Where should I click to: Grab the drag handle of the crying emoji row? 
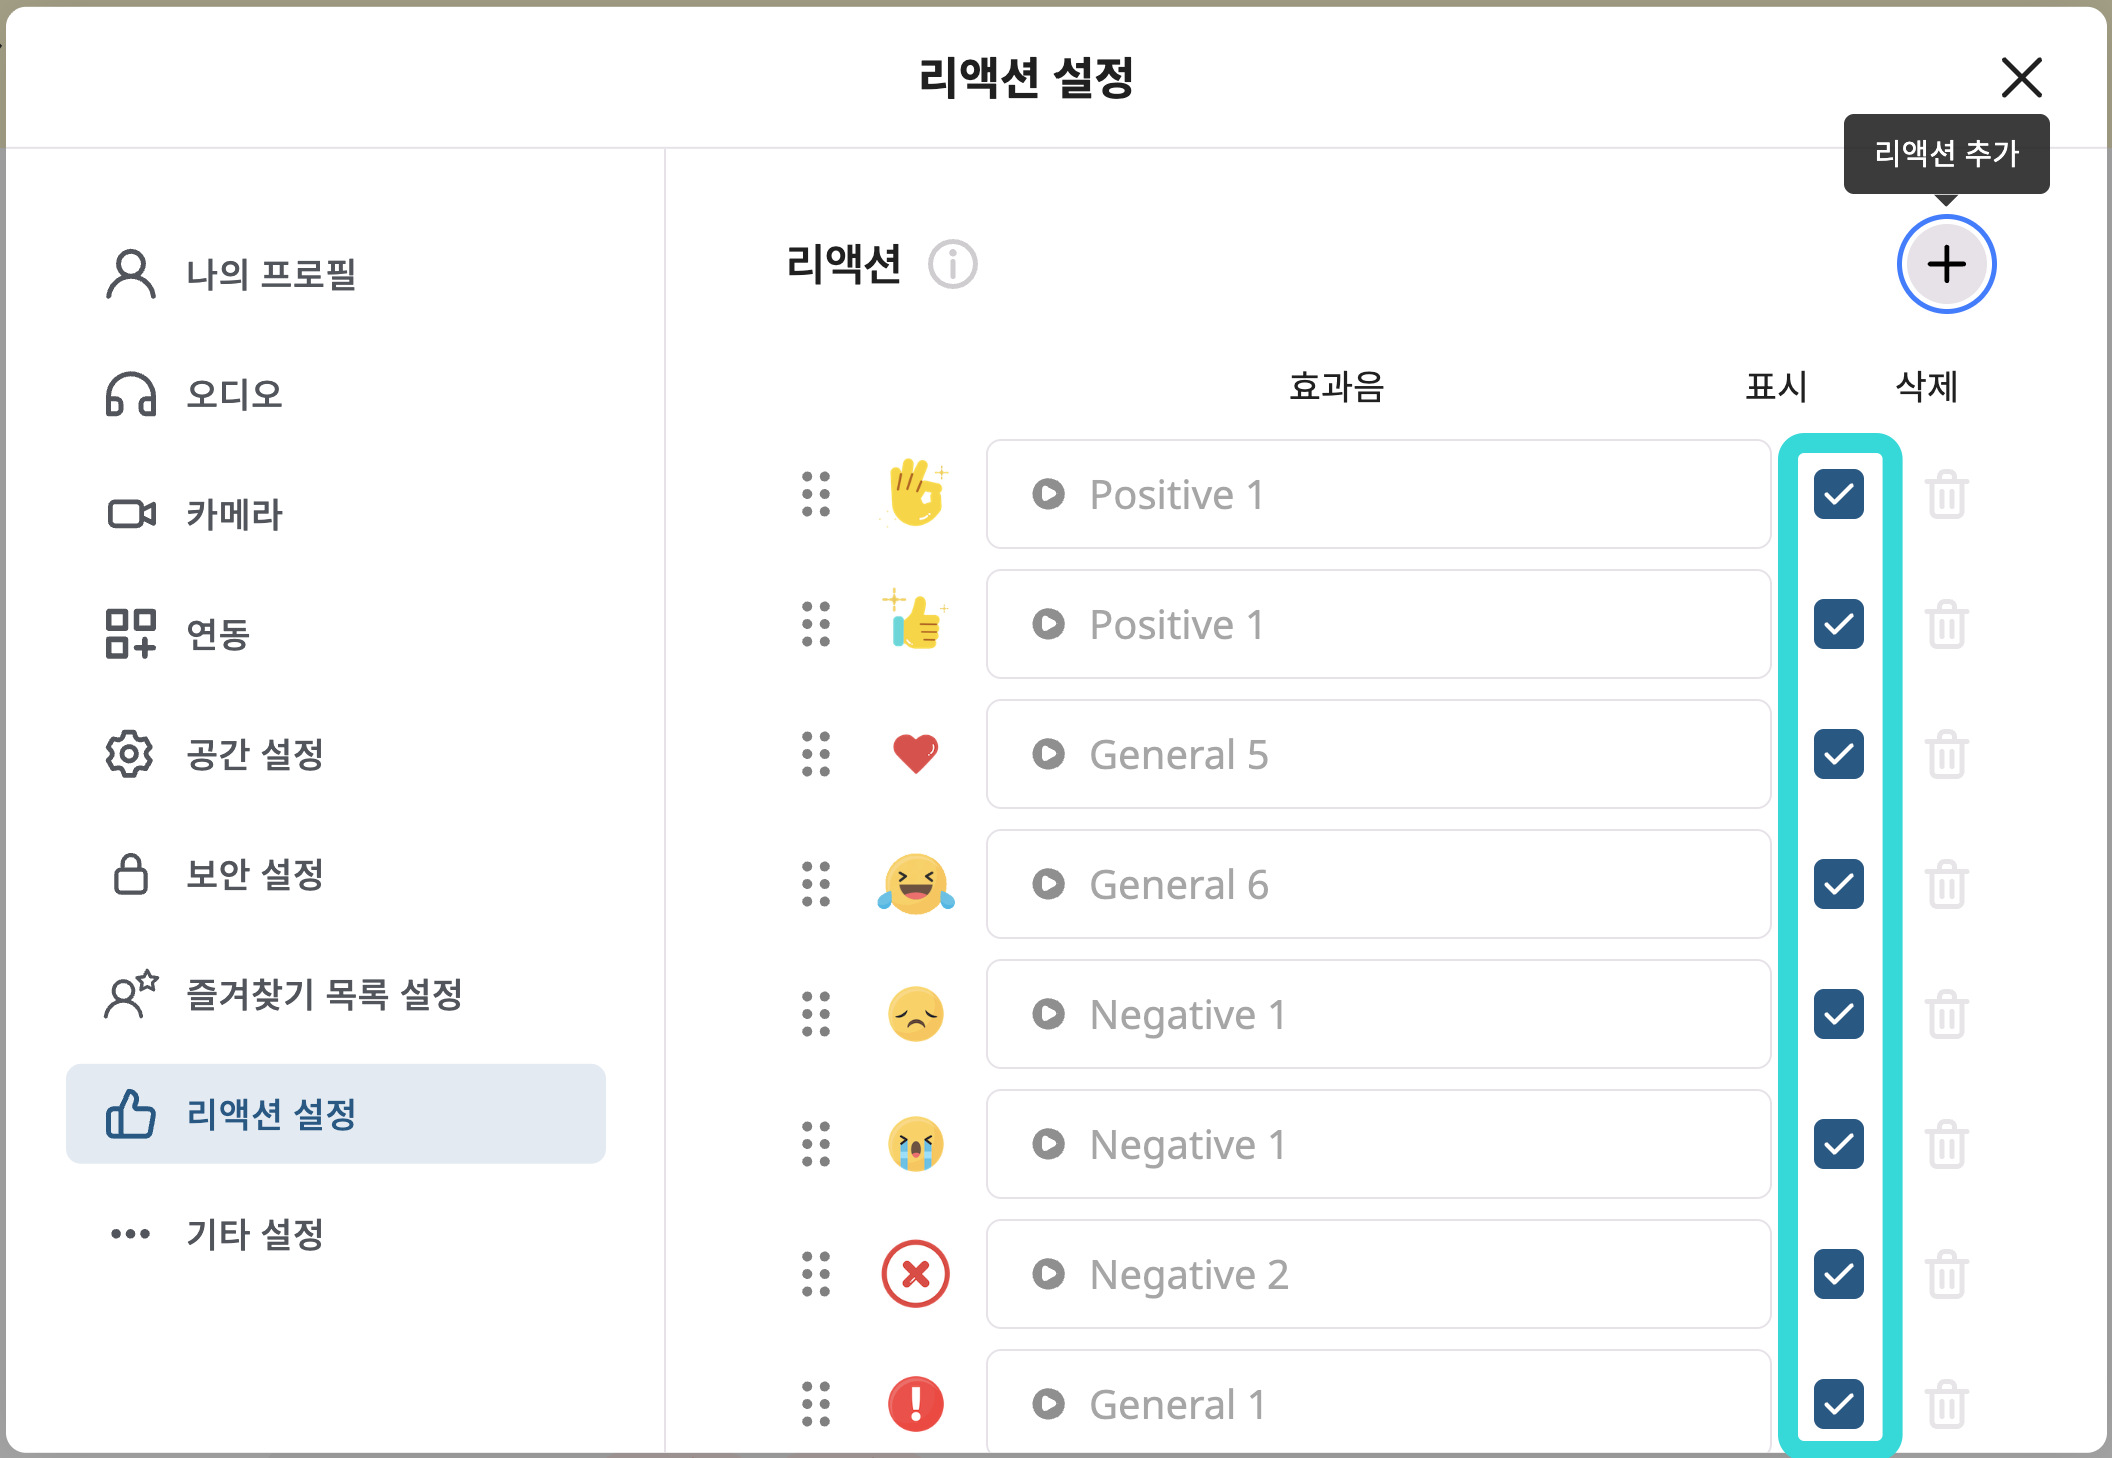pos(815,1145)
